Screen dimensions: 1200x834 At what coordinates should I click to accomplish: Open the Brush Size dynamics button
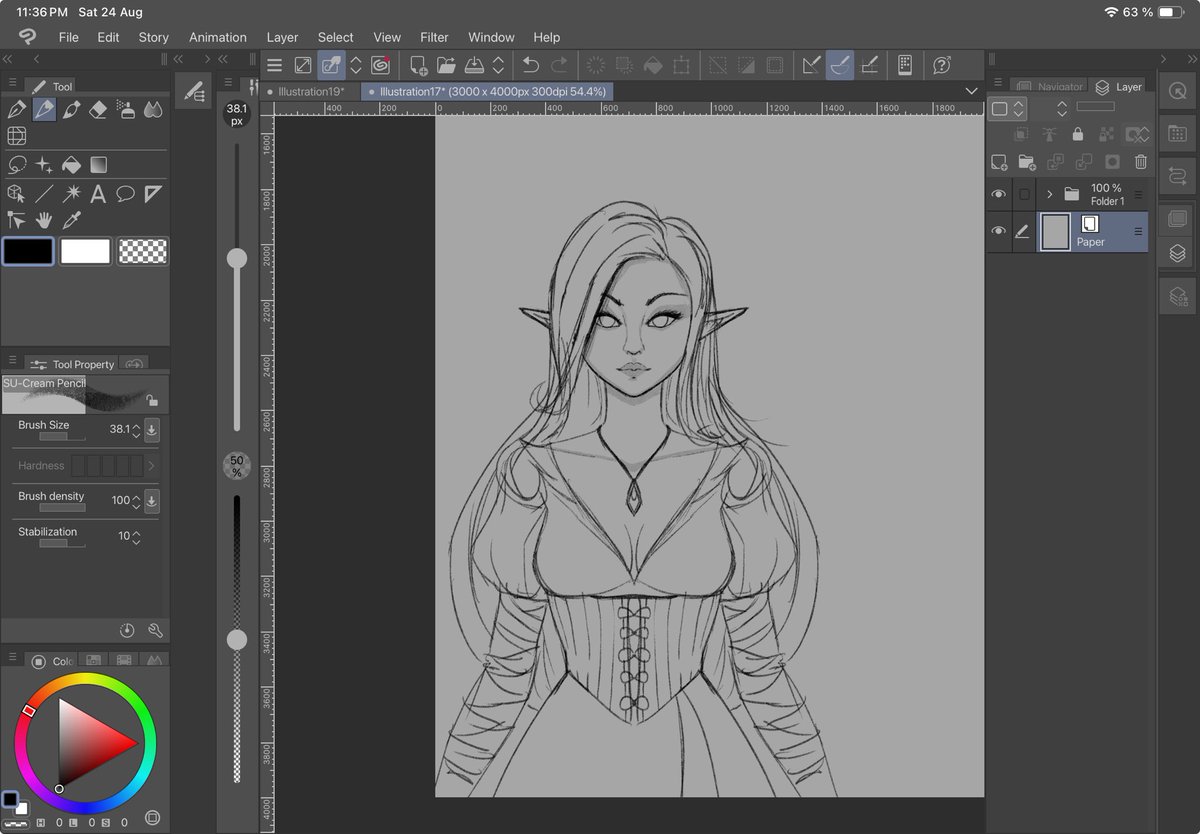[151, 430]
